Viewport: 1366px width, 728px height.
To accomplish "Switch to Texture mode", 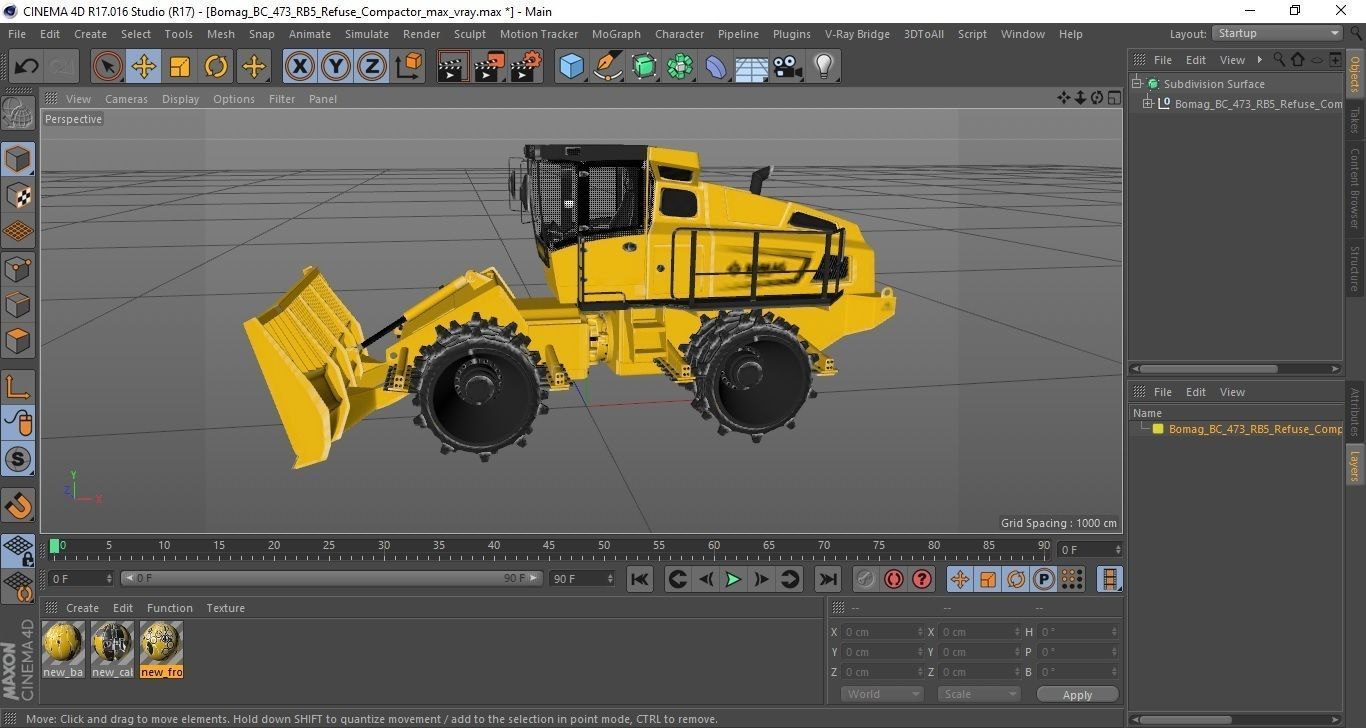I will point(18,195).
